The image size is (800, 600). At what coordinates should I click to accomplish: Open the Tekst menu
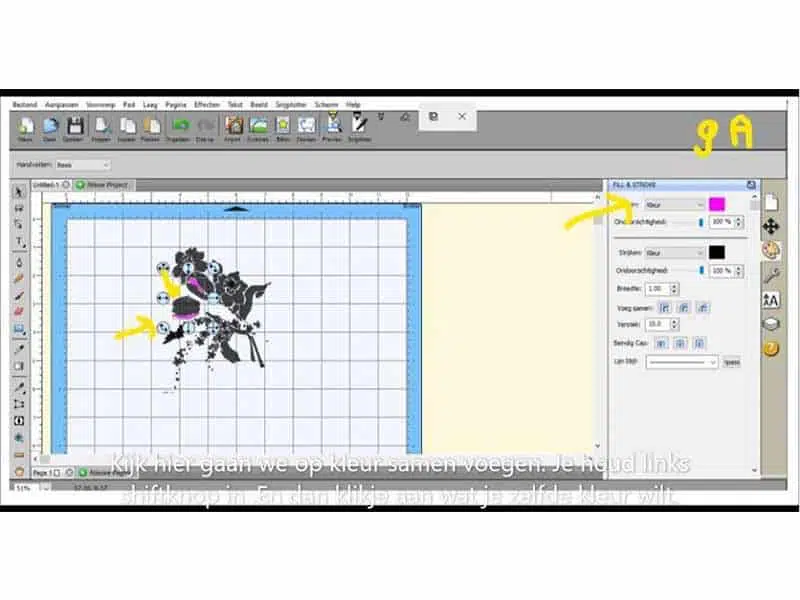[235, 105]
